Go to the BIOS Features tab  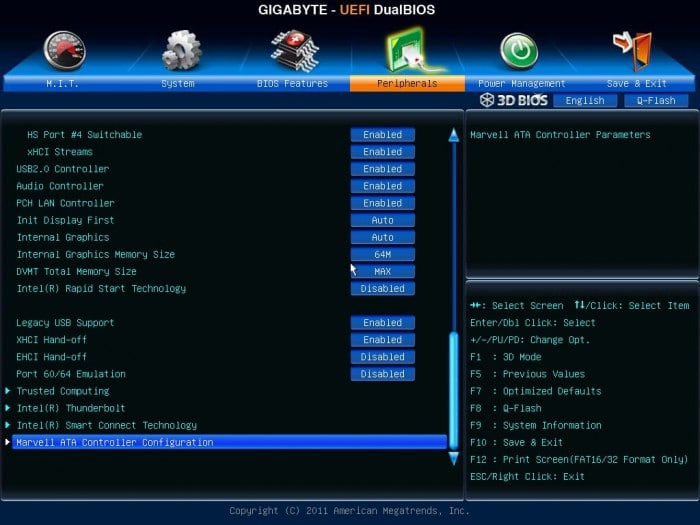292,83
